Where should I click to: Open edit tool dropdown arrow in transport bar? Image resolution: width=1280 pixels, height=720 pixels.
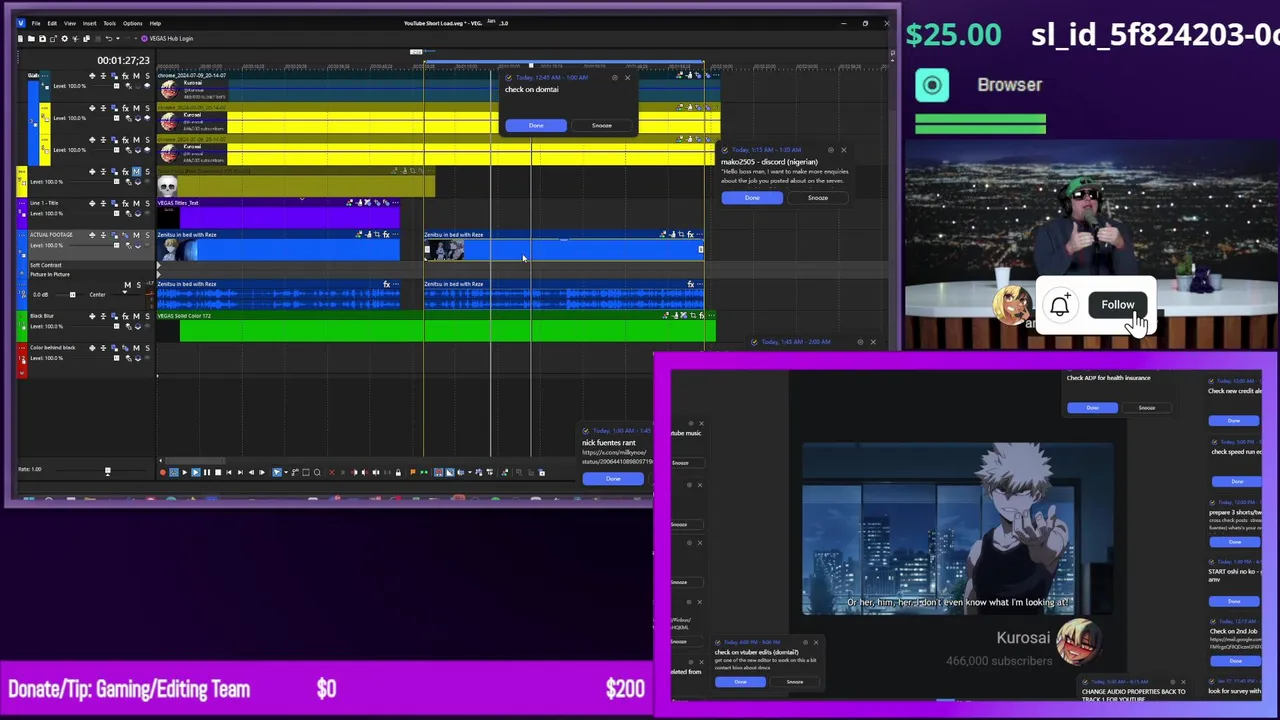coord(286,472)
